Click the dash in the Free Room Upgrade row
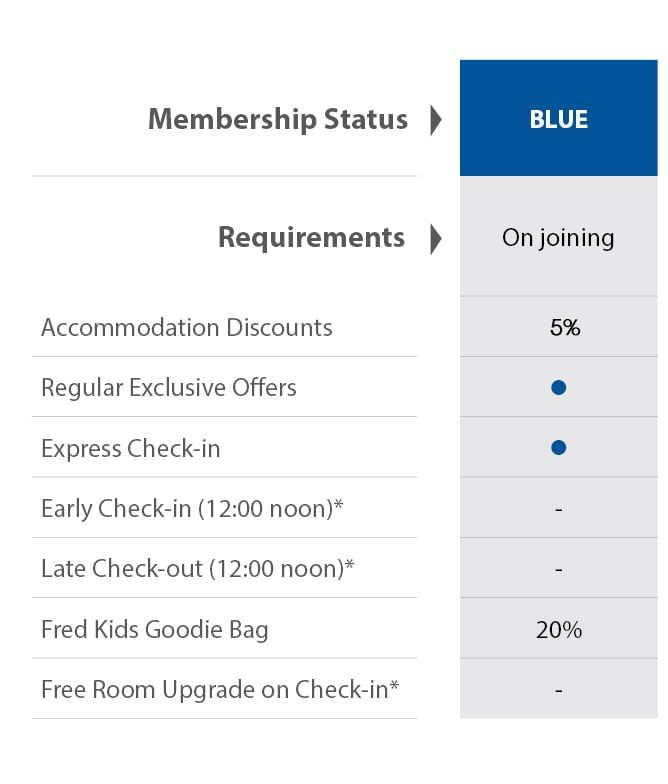668x784 pixels. (x=558, y=691)
